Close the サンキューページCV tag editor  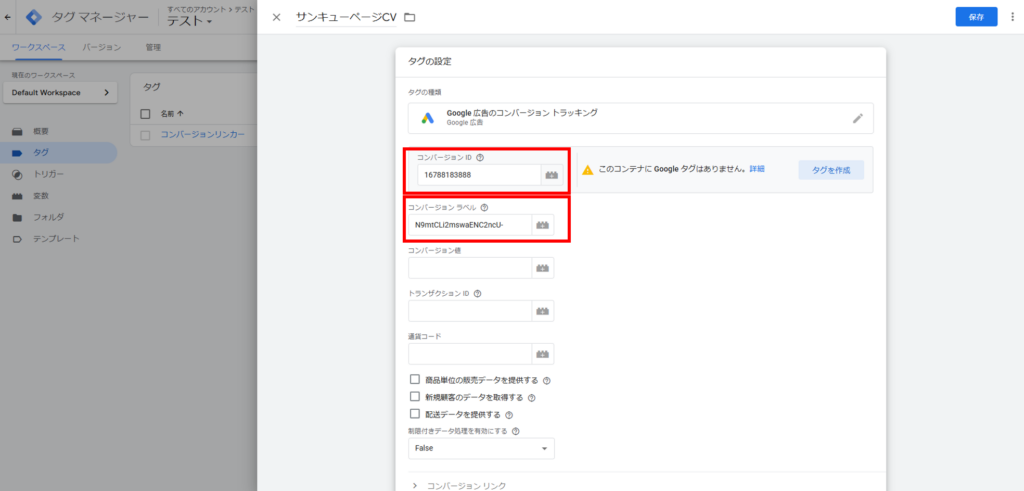(276, 18)
